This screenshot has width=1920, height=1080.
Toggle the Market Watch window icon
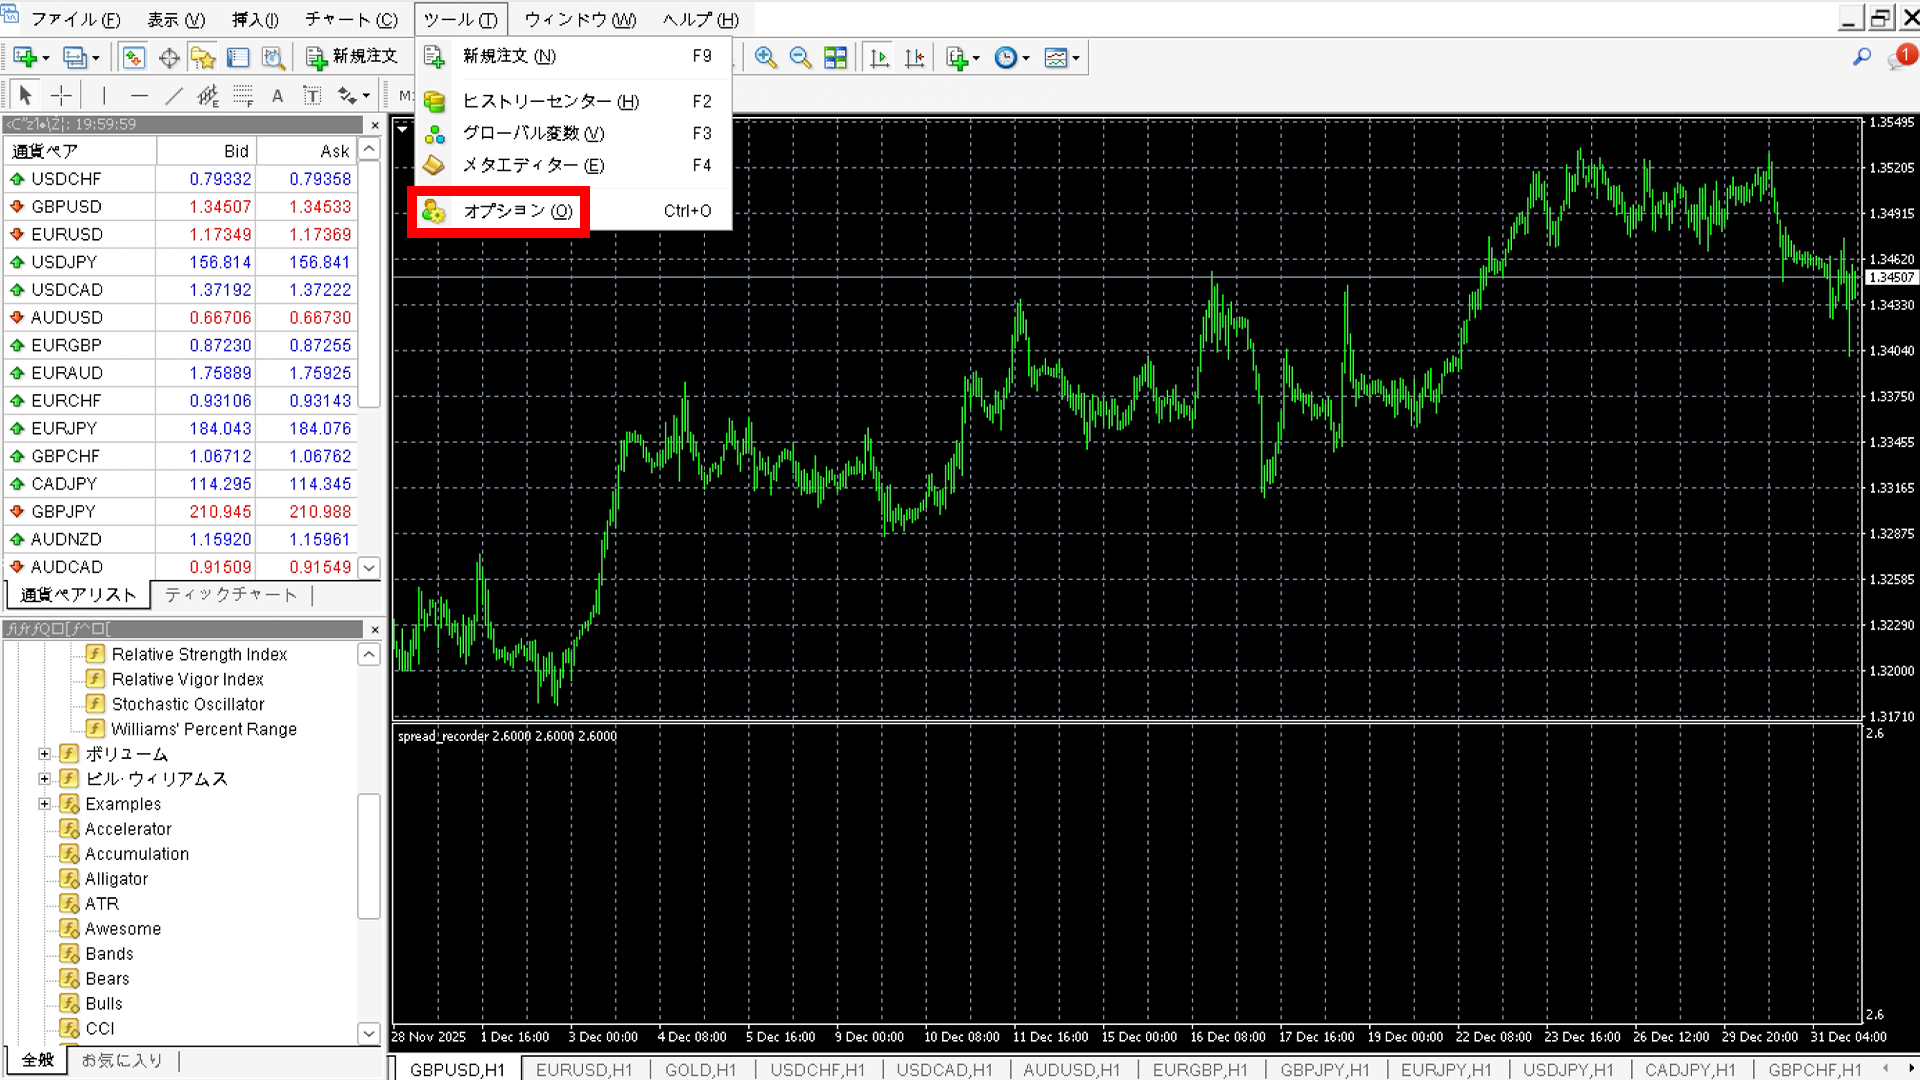click(134, 57)
